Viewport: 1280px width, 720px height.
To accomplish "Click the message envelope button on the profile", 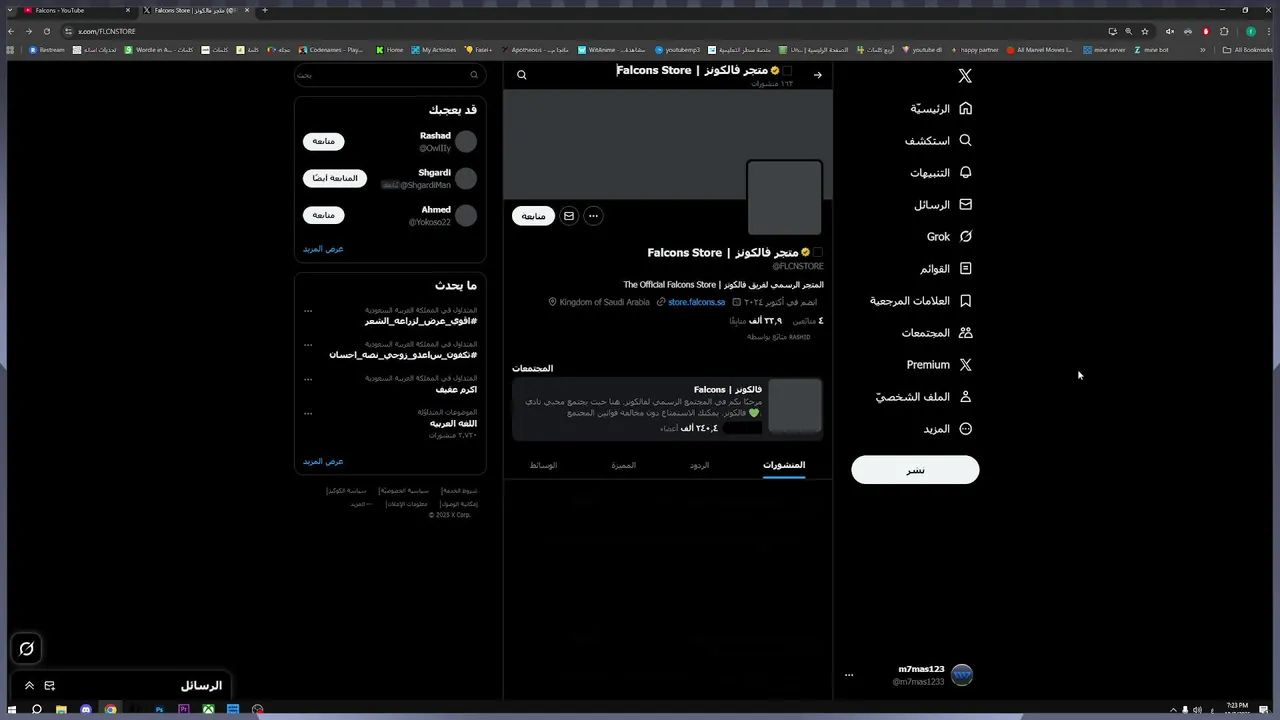I will tap(569, 215).
